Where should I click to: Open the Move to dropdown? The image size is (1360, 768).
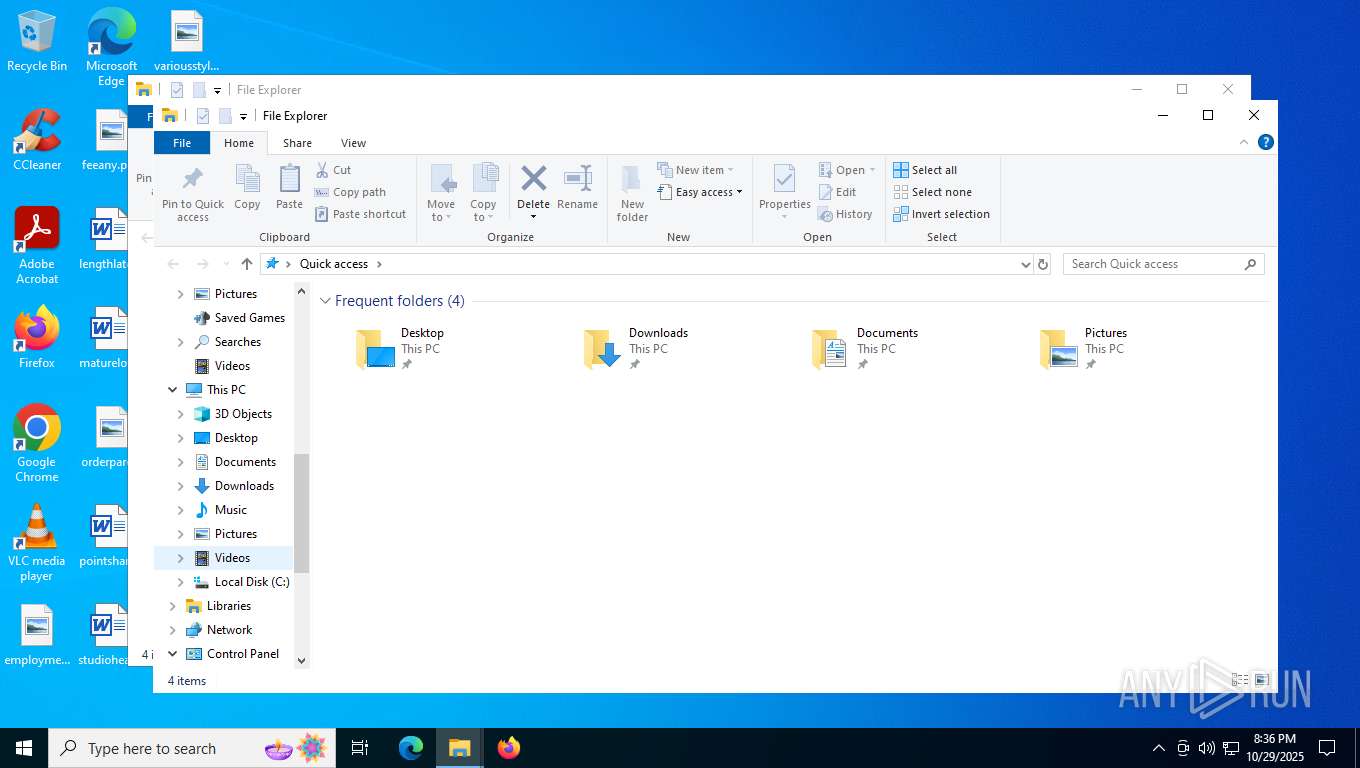(441, 194)
